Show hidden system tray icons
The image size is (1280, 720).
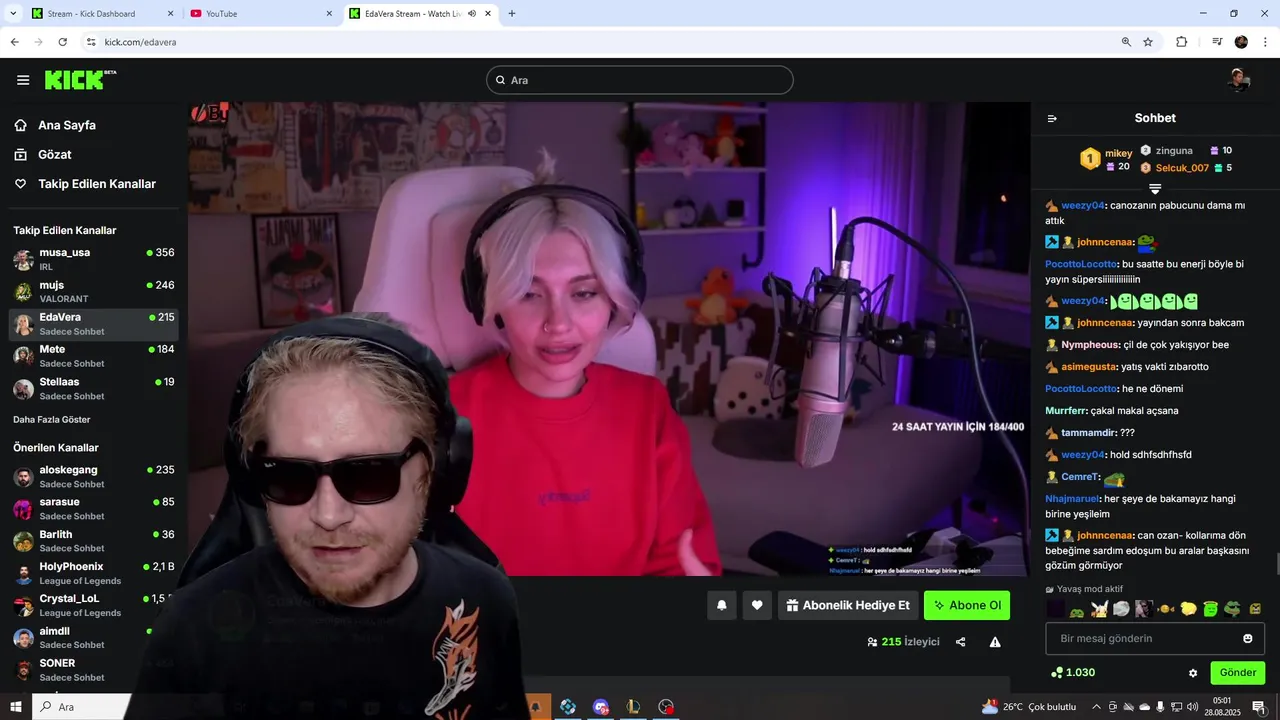[1096, 707]
